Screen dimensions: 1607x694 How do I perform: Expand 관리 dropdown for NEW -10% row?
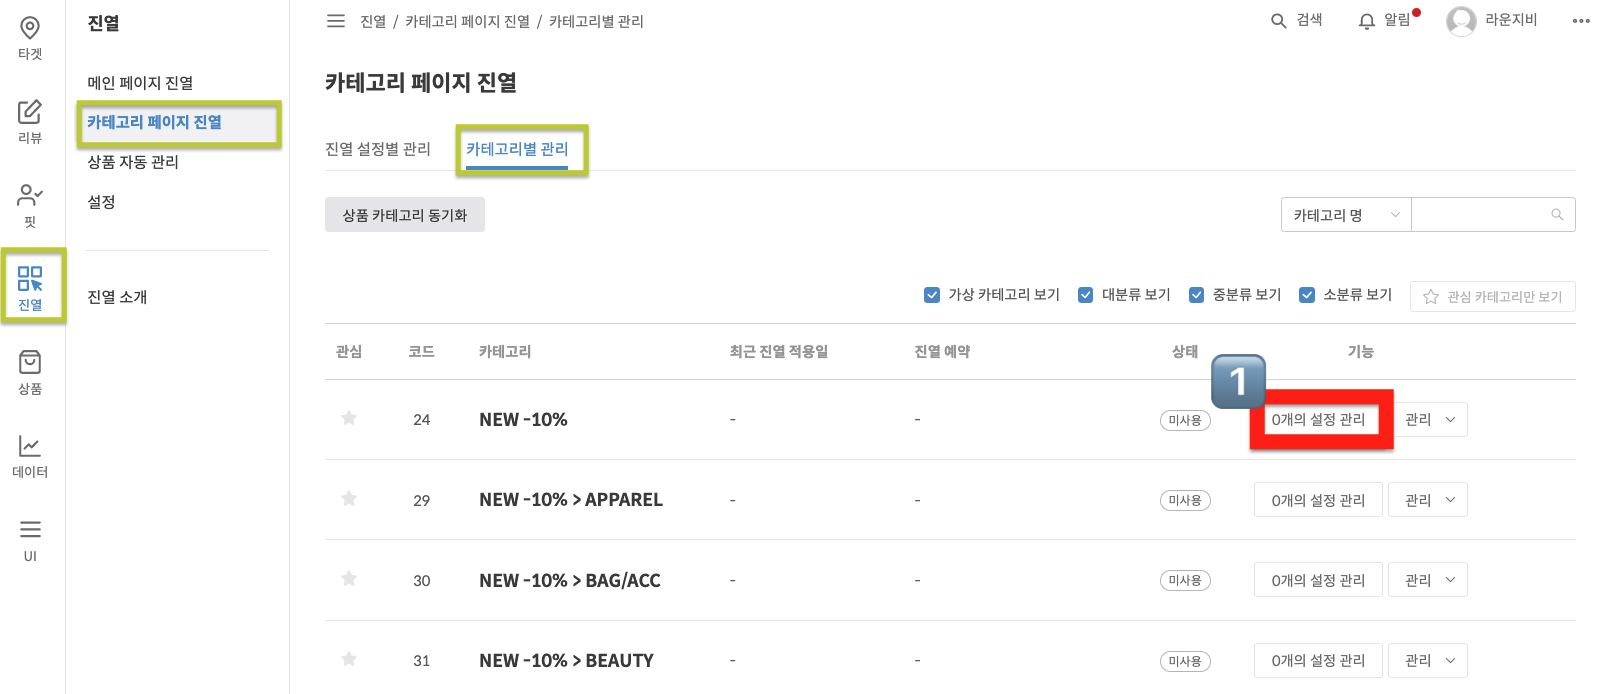point(1428,420)
